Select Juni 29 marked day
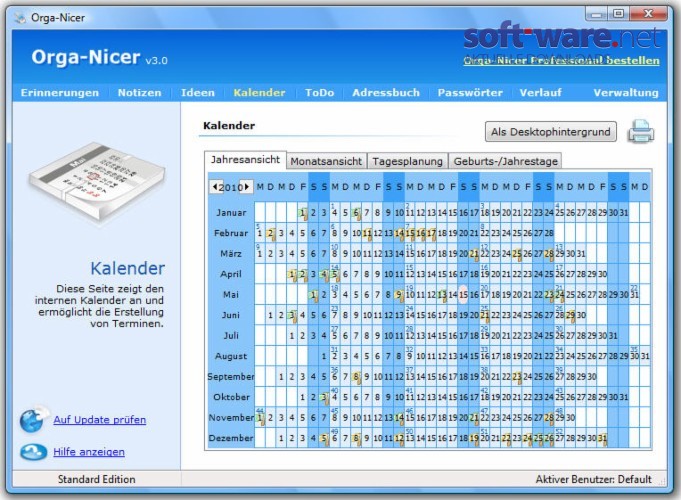 coord(570,315)
